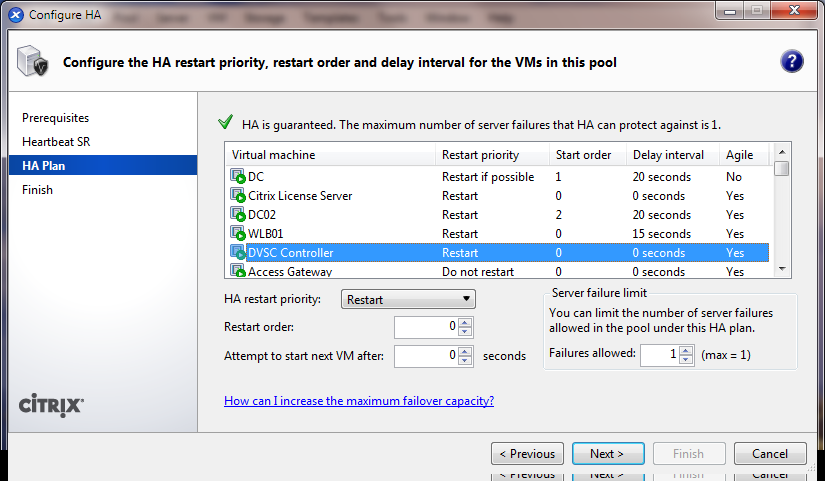Click the Cancel button
The image size is (825, 481).
point(769,454)
